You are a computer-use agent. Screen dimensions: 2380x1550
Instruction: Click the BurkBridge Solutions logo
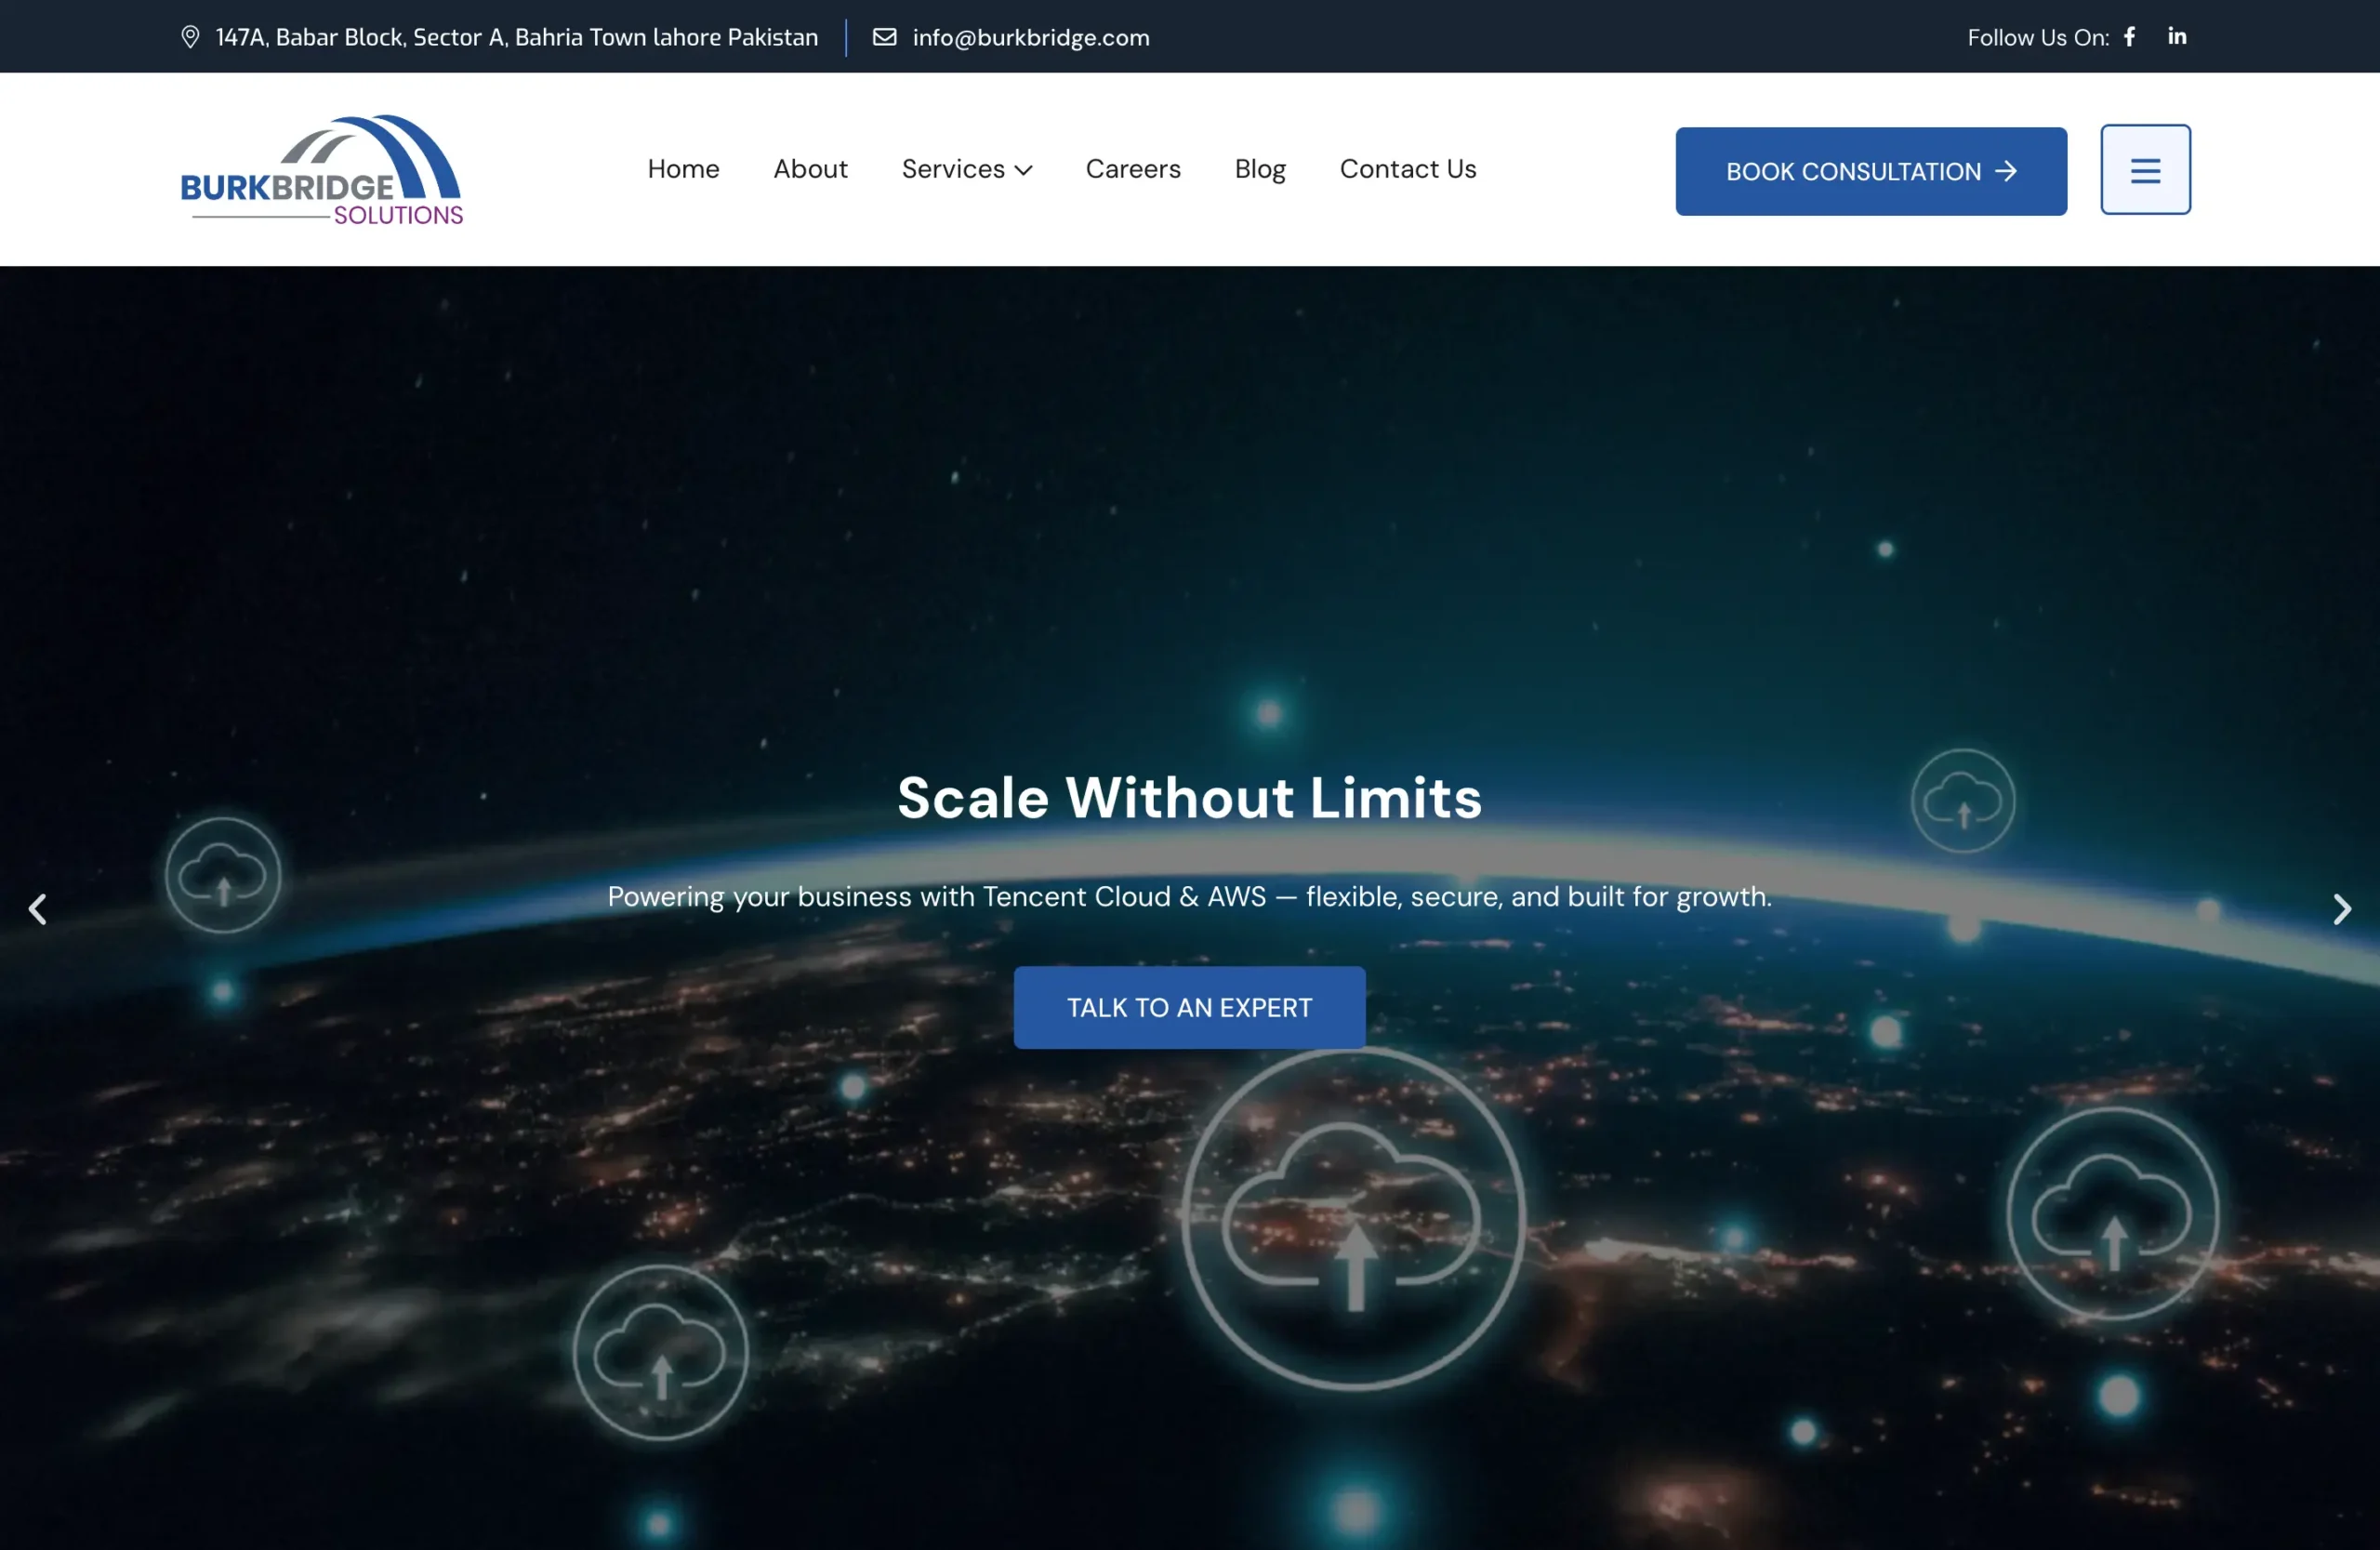click(321, 170)
